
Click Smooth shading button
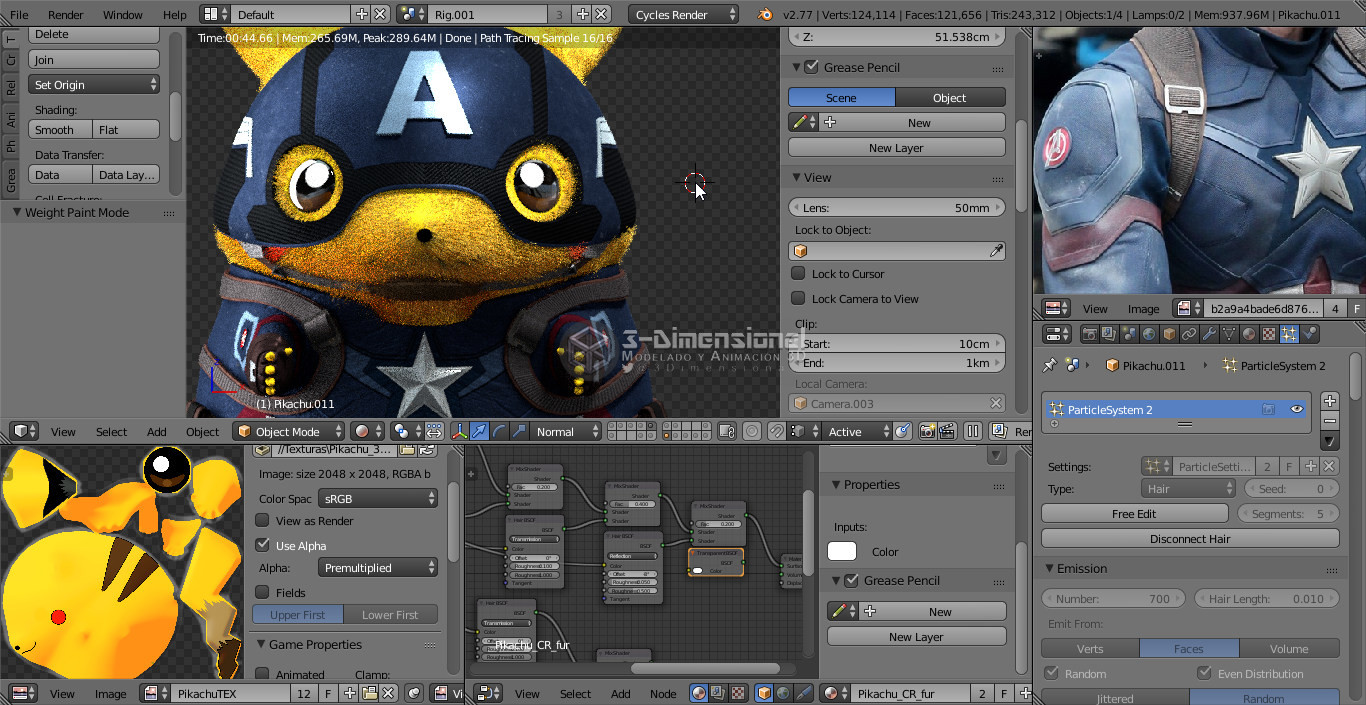pos(59,129)
